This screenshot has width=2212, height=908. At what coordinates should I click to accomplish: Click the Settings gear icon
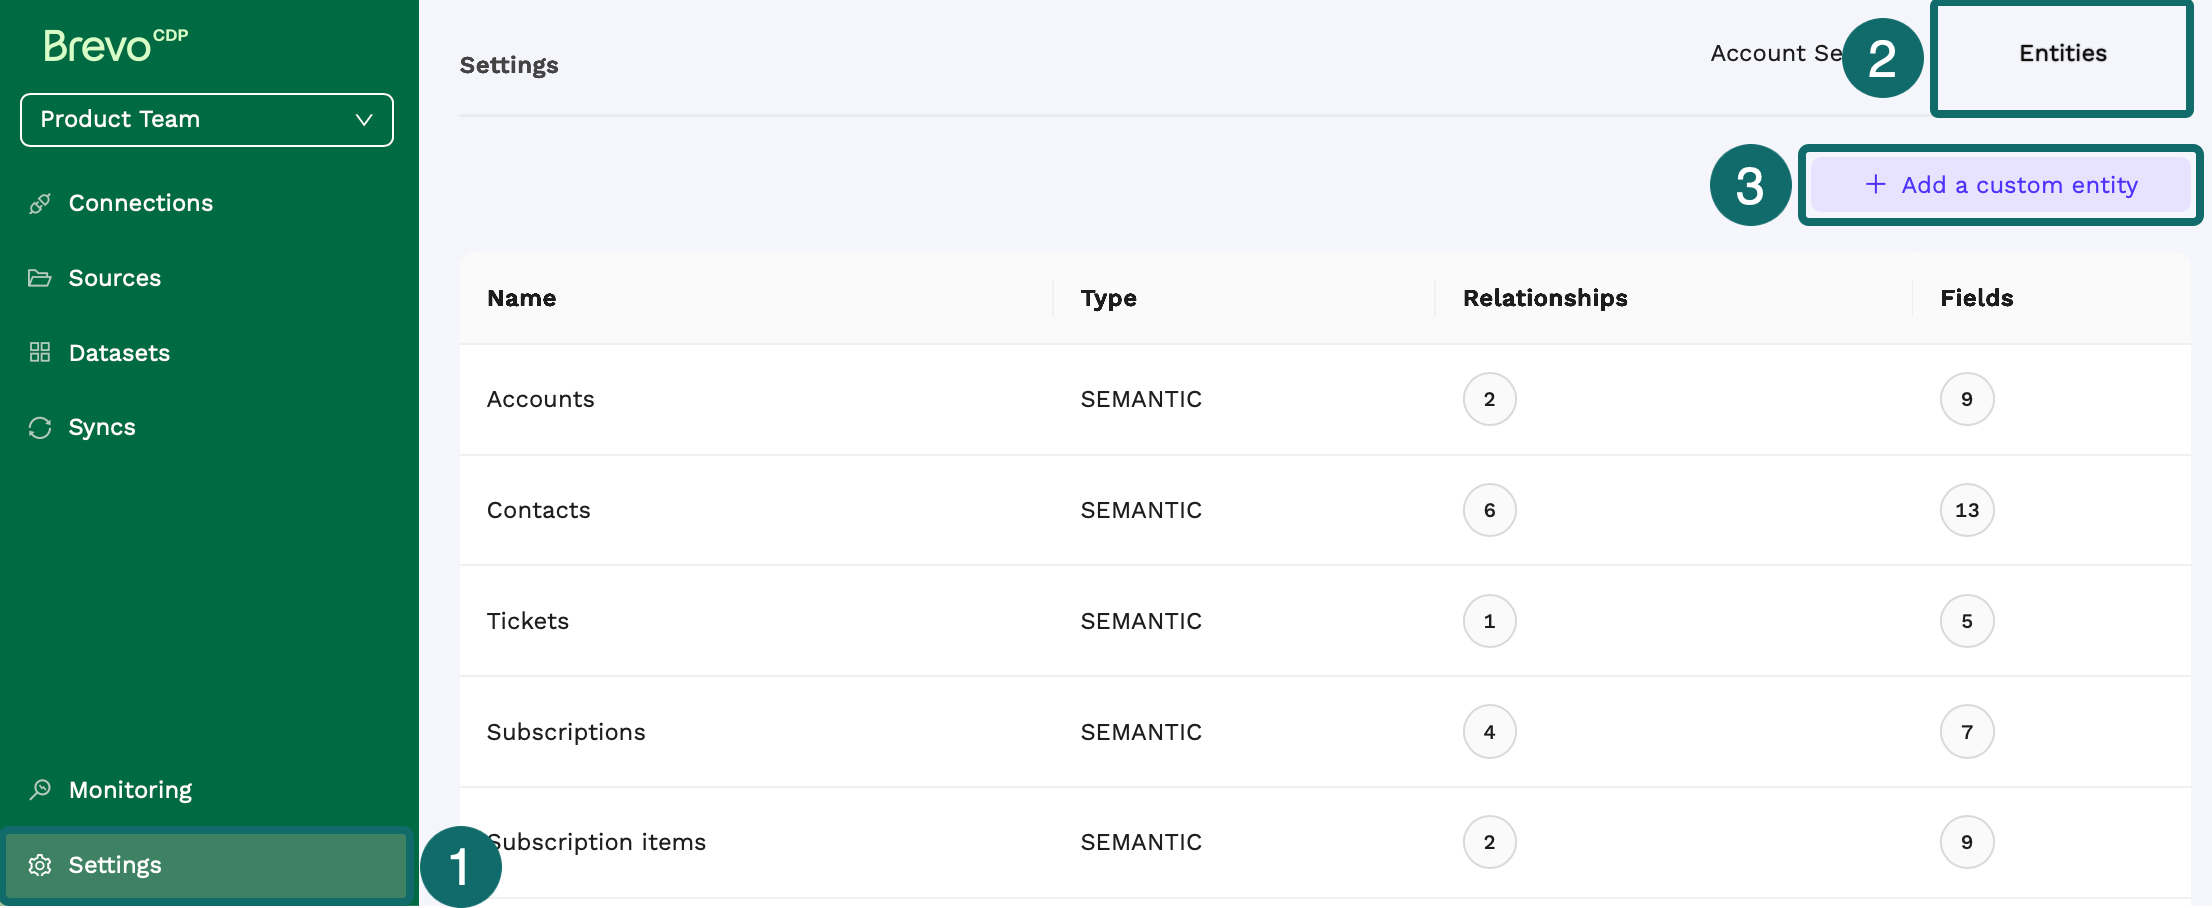pyautogui.click(x=40, y=866)
